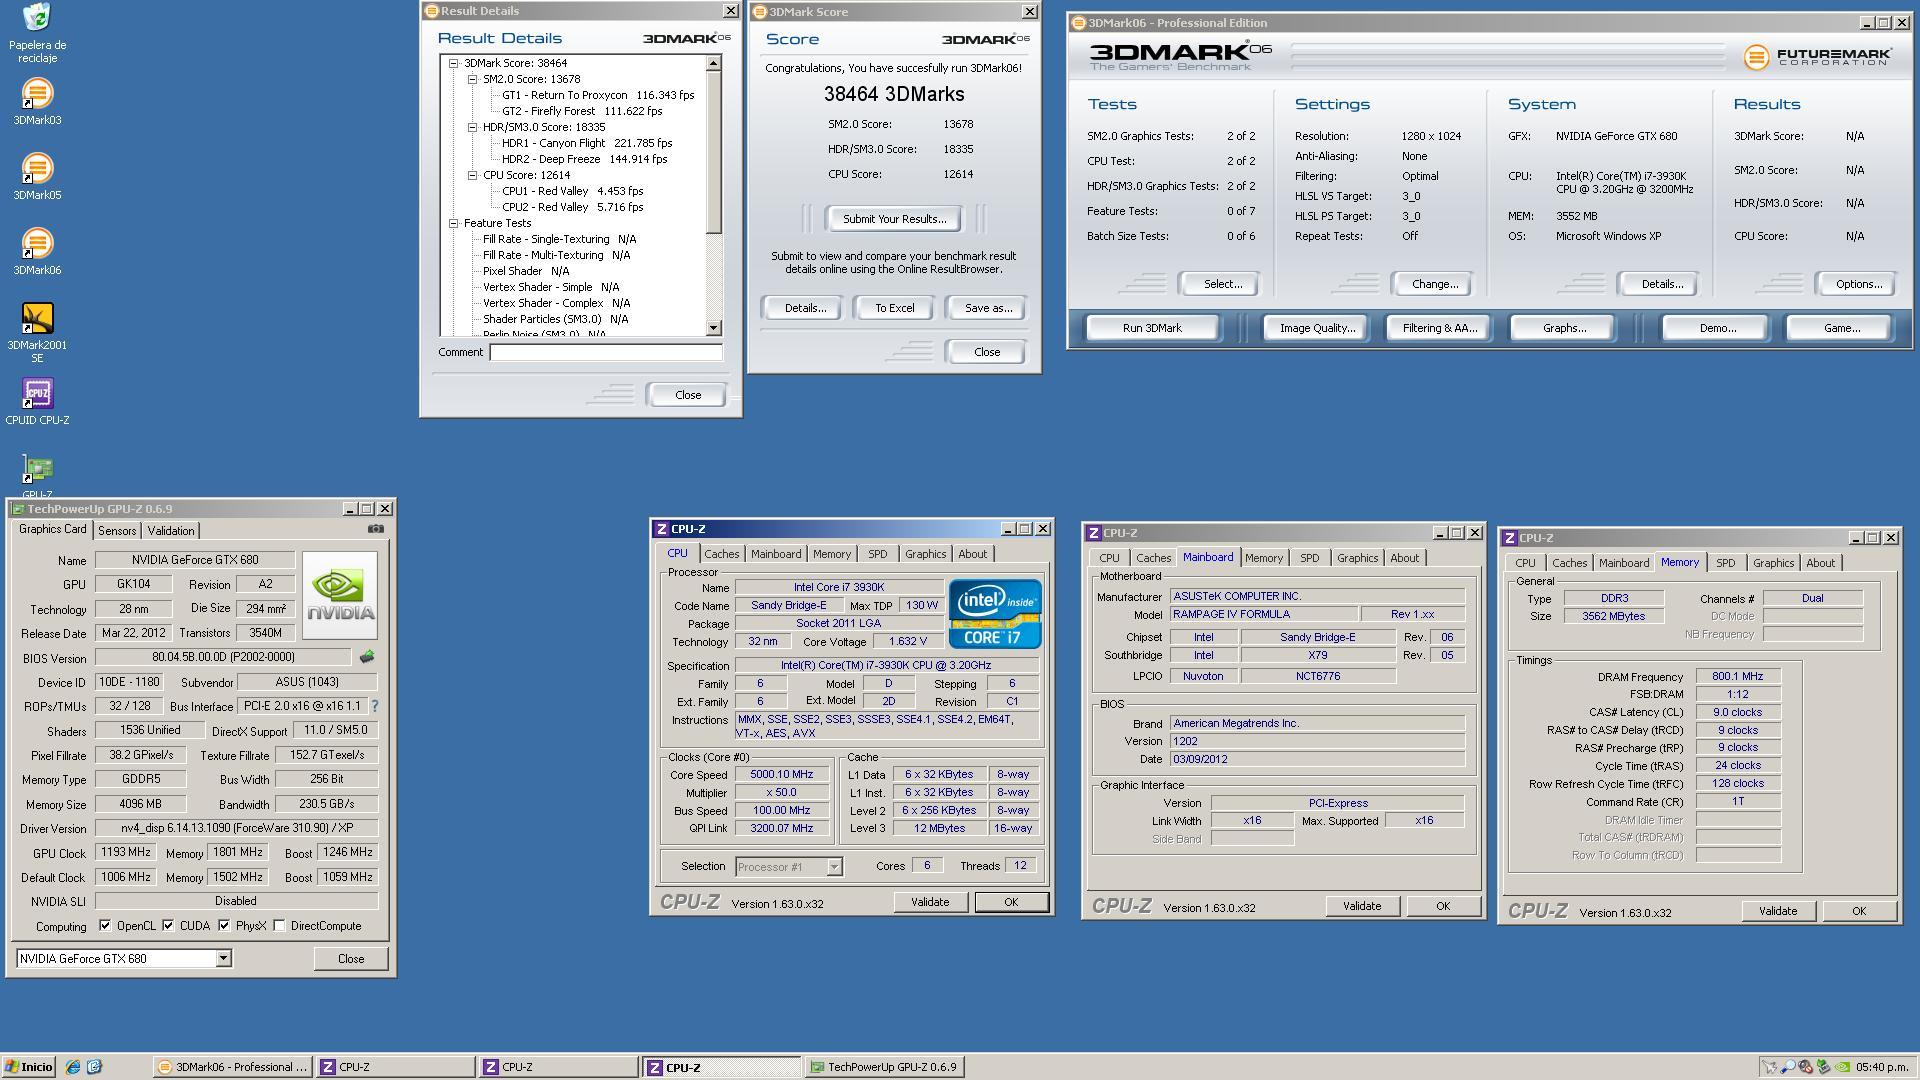Click Result Details scrollbar down arrow
Image resolution: width=1920 pixels, height=1080 pixels.
click(x=713, y=328)
